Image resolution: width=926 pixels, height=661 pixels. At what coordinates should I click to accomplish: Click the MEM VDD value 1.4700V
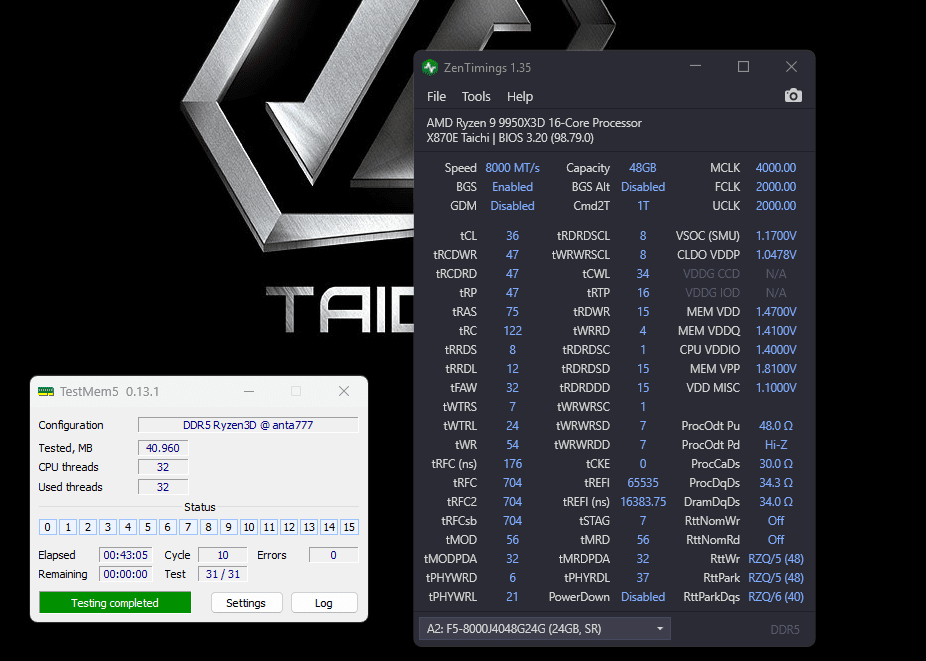click(776, 312)
